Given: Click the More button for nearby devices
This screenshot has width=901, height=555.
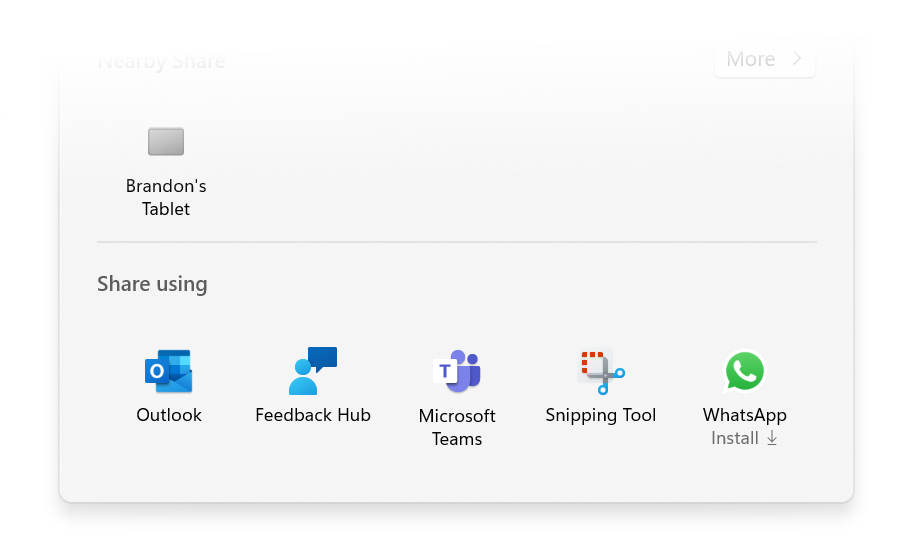Looking at the screenshot, I should pyautogui.click(x=764, y=60).
